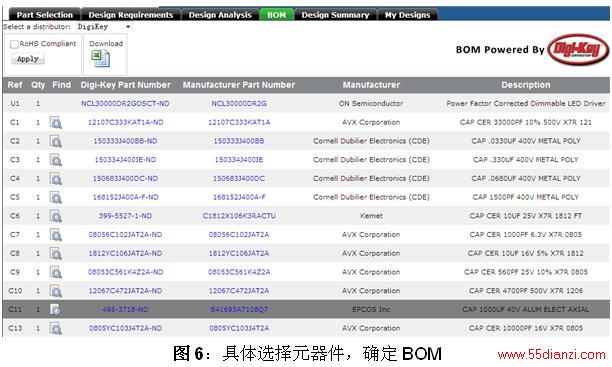Open 12067C472JAT2A-ND part link
Viewport: 612px width, 367px height.
(x=125, y=291)
